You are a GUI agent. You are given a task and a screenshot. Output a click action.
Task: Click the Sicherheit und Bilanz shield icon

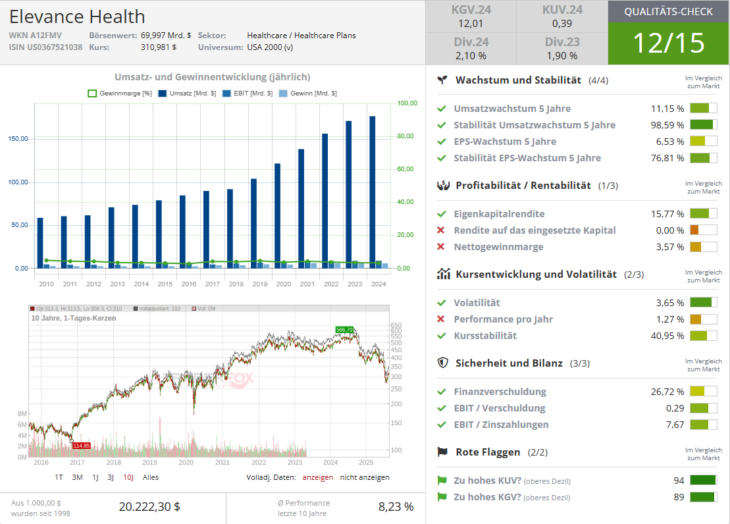(x=443, y=363)
